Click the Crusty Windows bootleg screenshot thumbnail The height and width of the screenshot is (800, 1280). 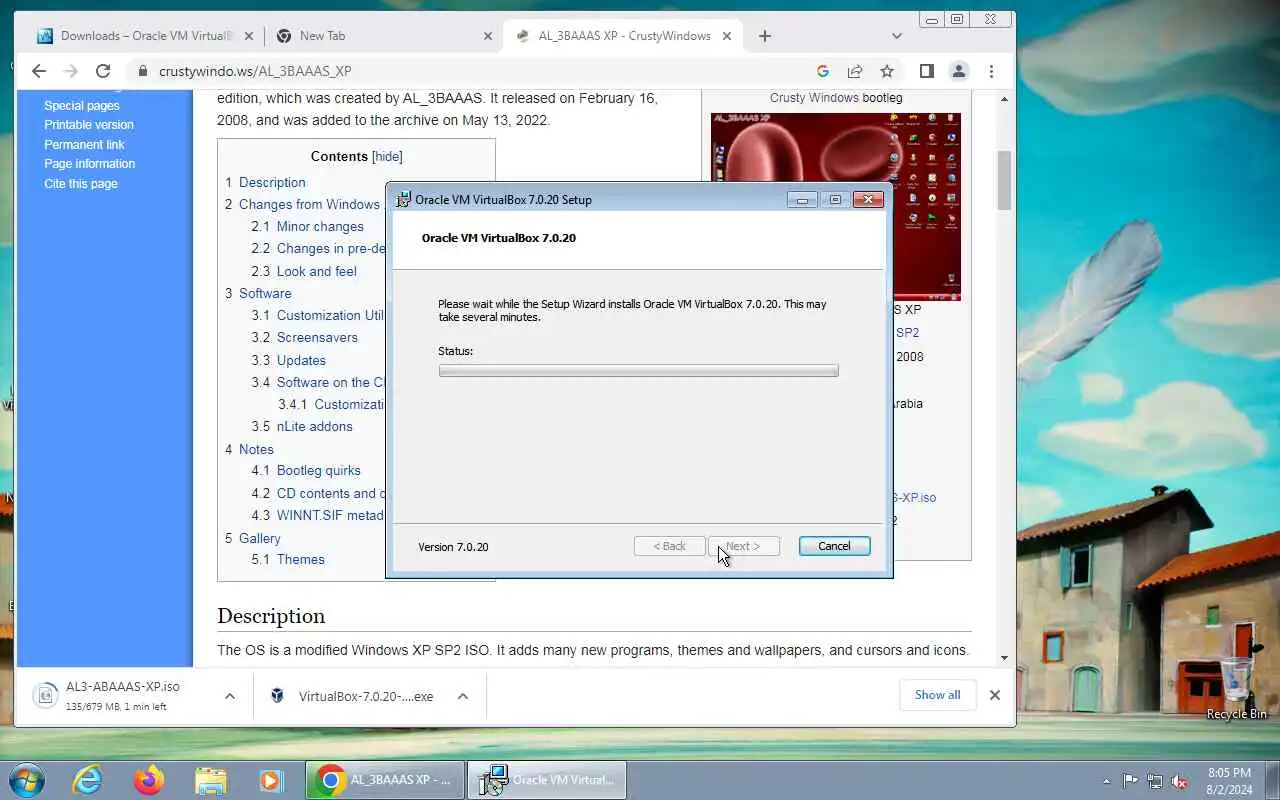pos(836,206)
